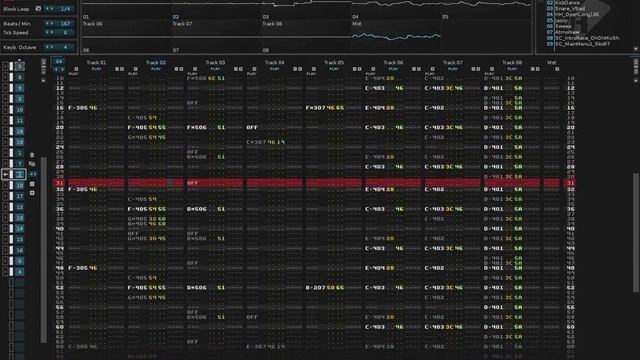
Task: Toggle the Mst track mute square
Action: pyautogui.click(x=557, y=69)
